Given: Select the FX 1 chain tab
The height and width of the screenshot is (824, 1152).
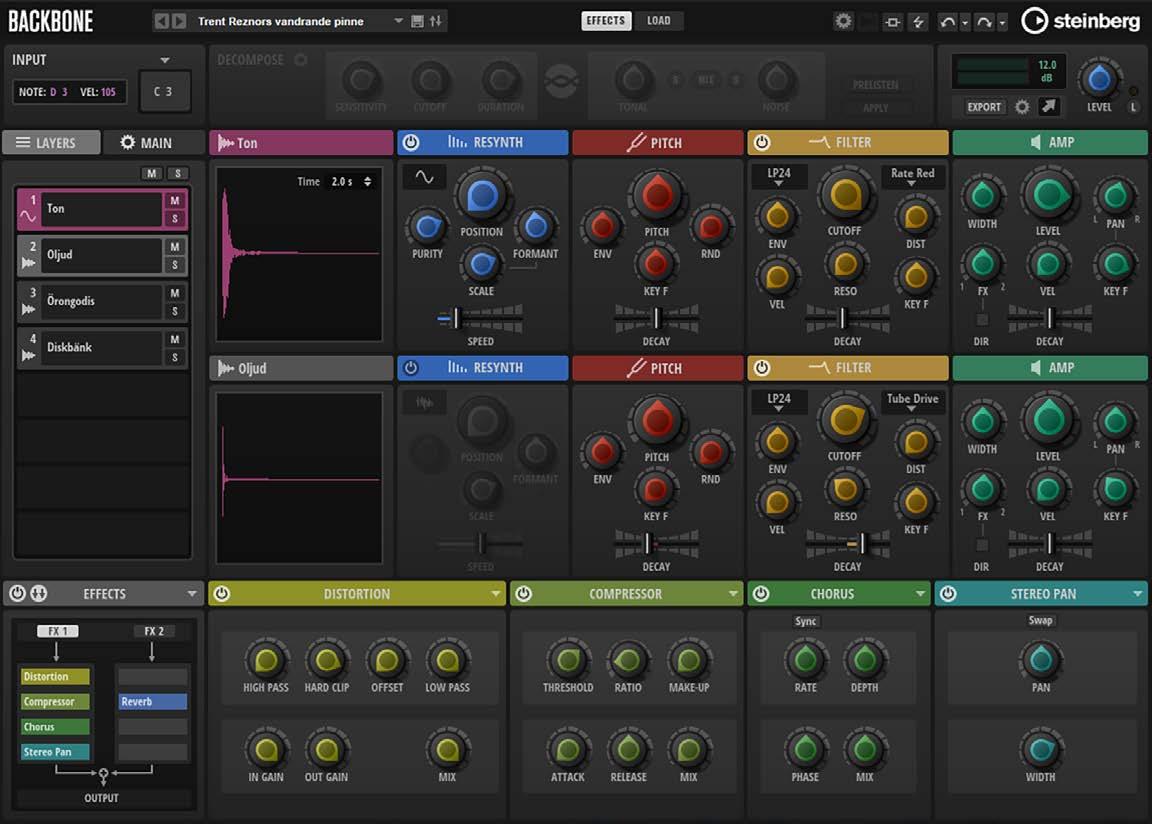Looking at the screenshot, I should coord(57,631).
